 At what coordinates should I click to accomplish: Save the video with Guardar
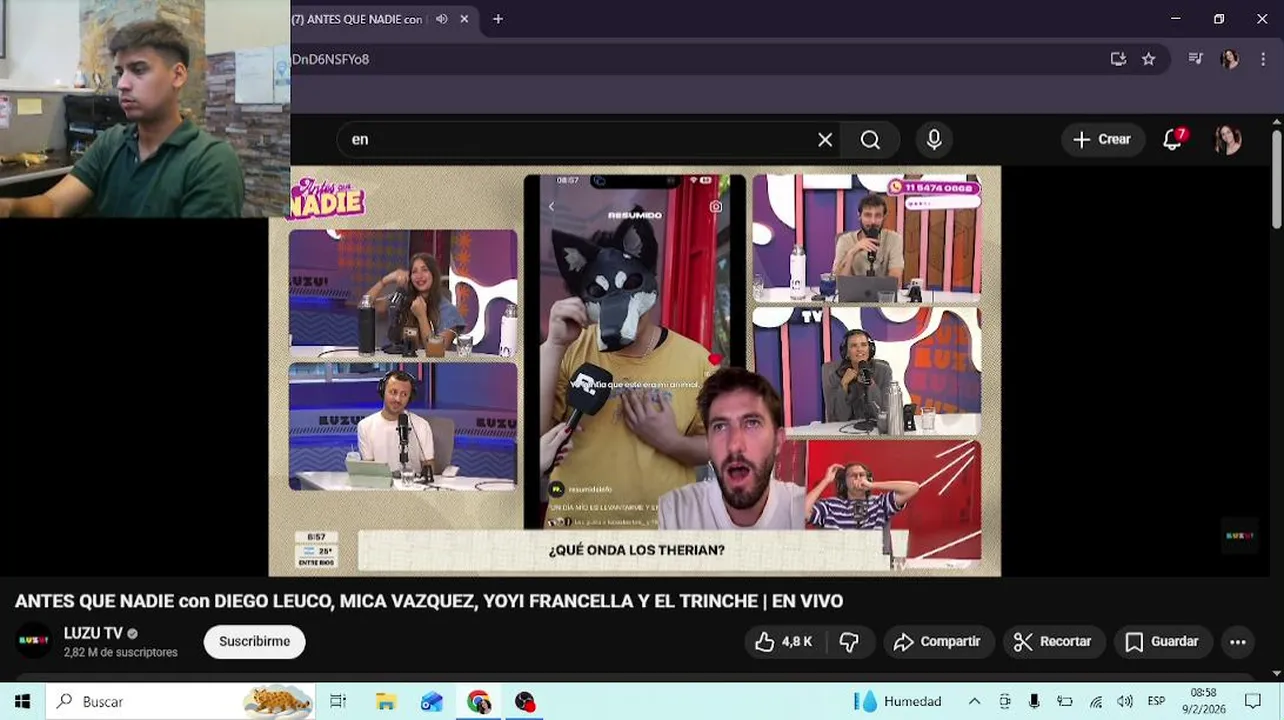pos(1162,642)
